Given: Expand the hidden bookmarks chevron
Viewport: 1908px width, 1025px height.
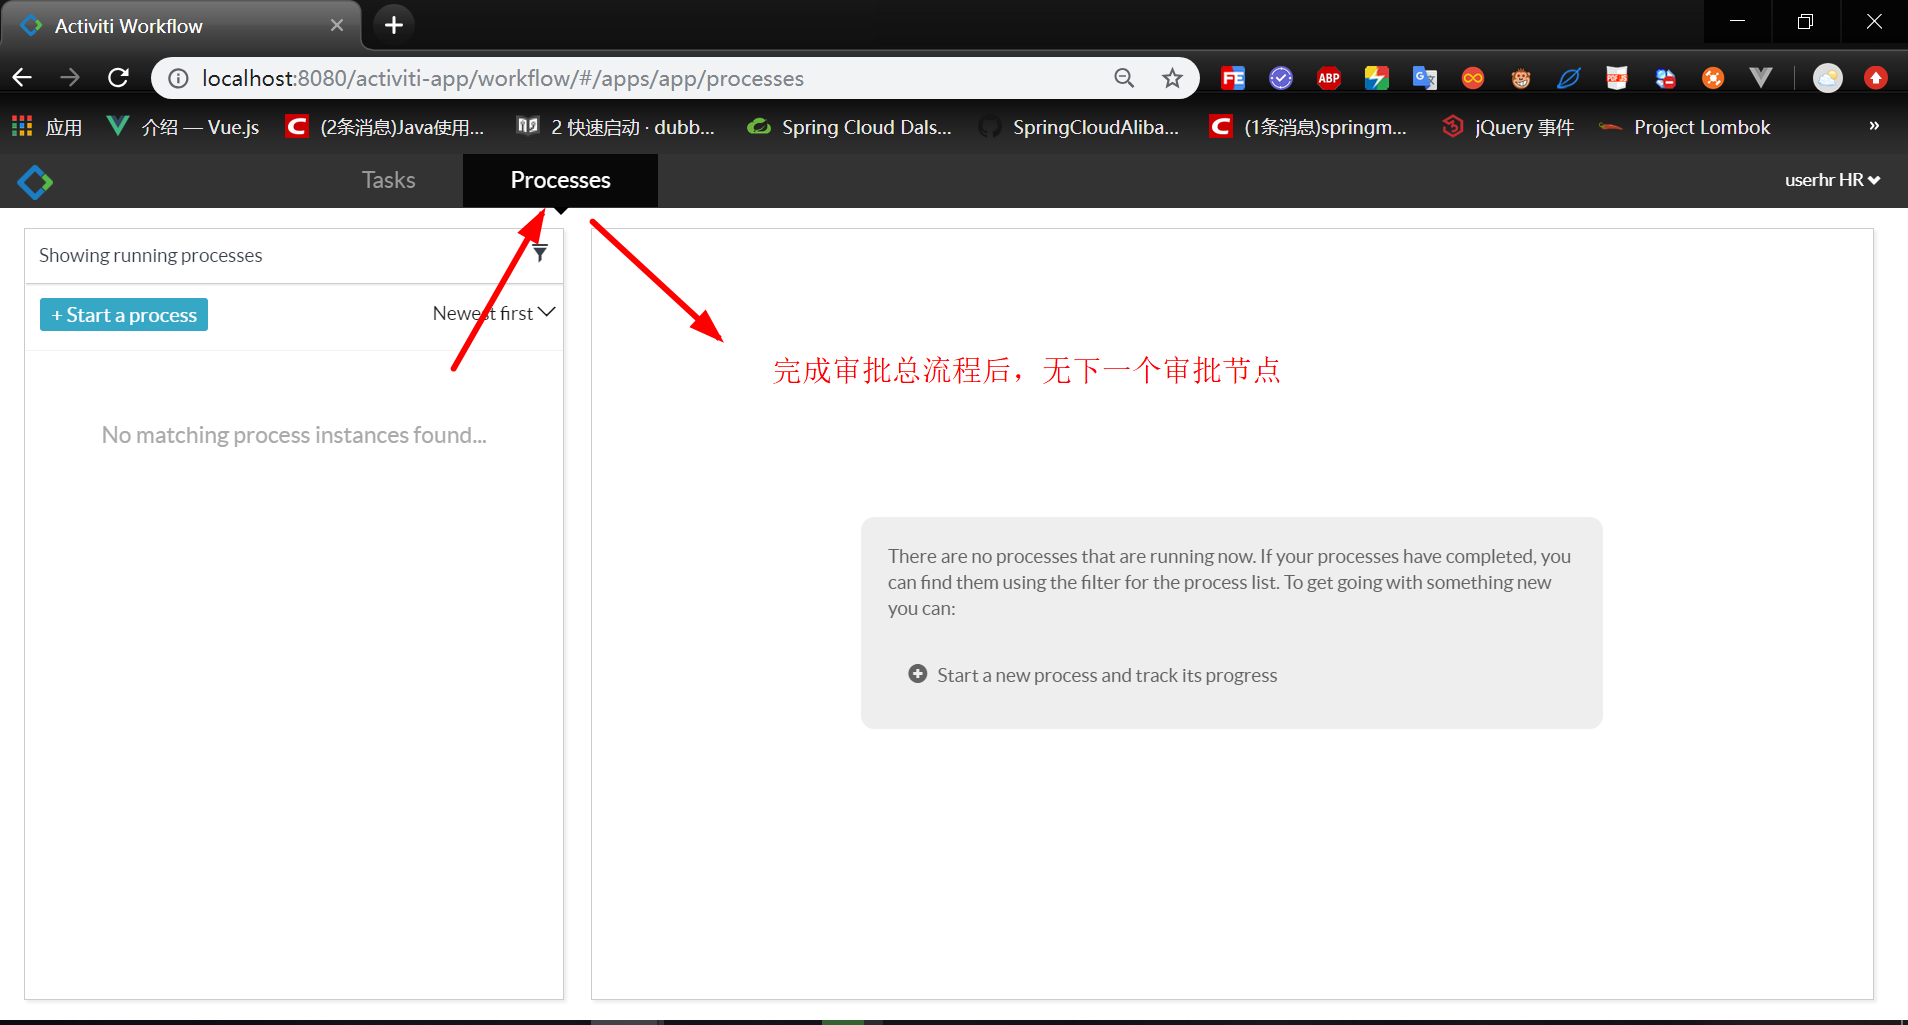Looking at the screenshot, I should click(1873, 126).
